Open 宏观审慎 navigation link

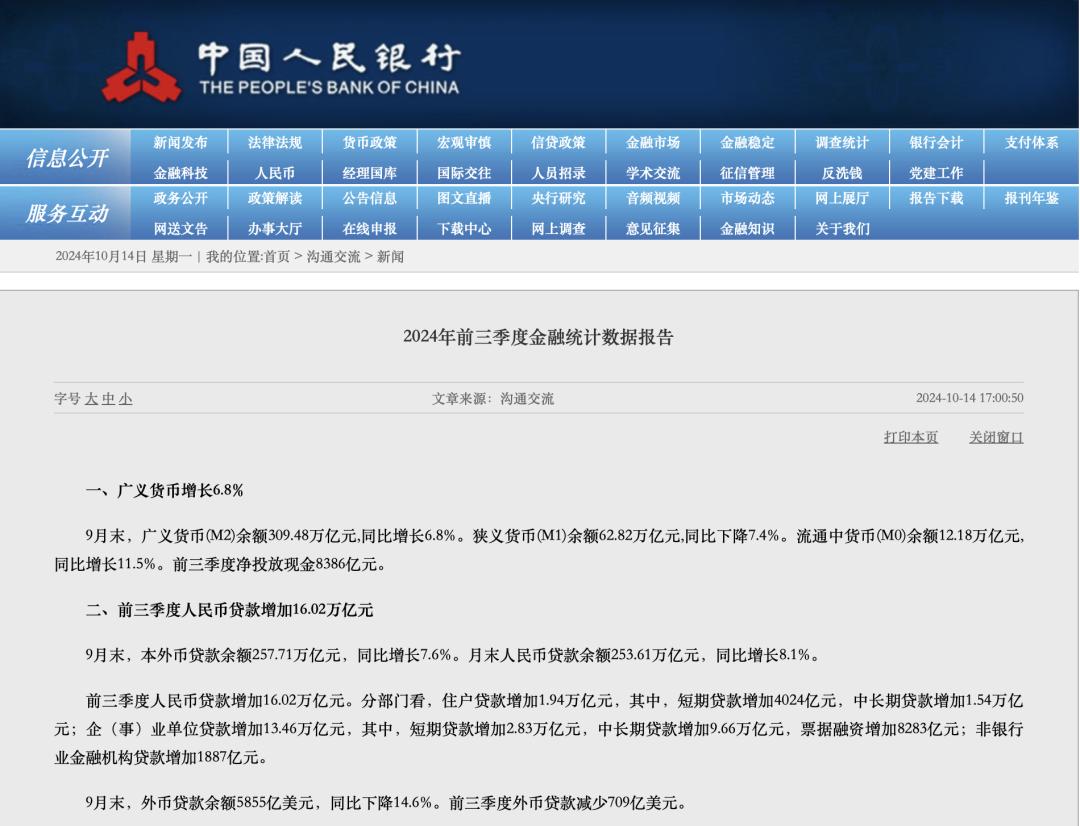(464, 143)
